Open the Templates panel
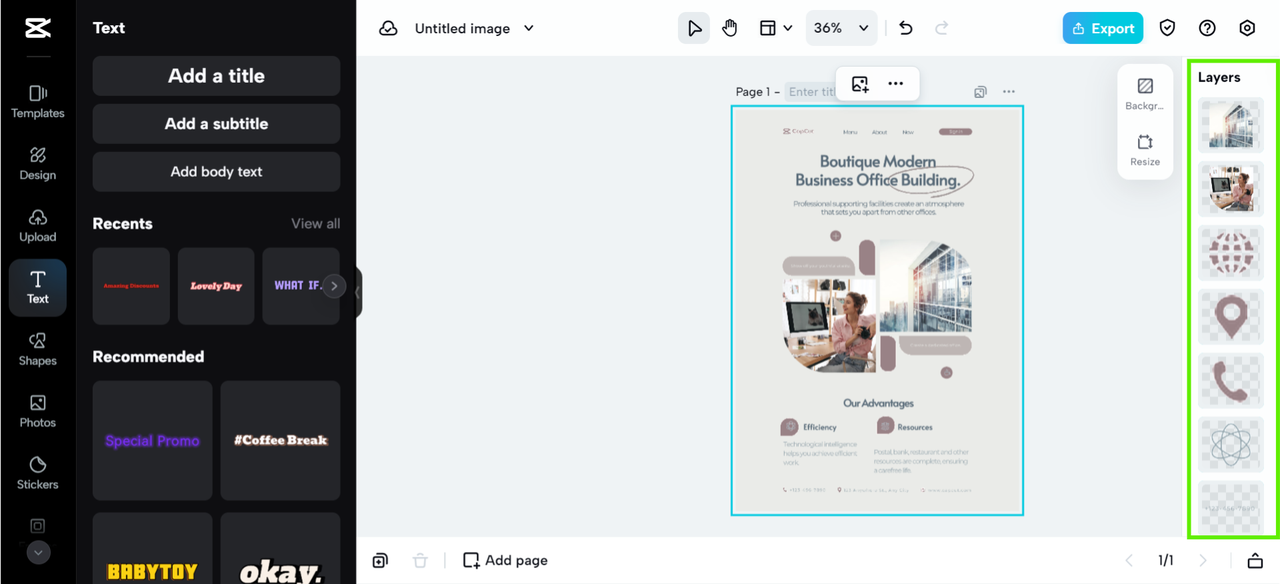Screen dimensions: 1280x584 tap(38, 102)
